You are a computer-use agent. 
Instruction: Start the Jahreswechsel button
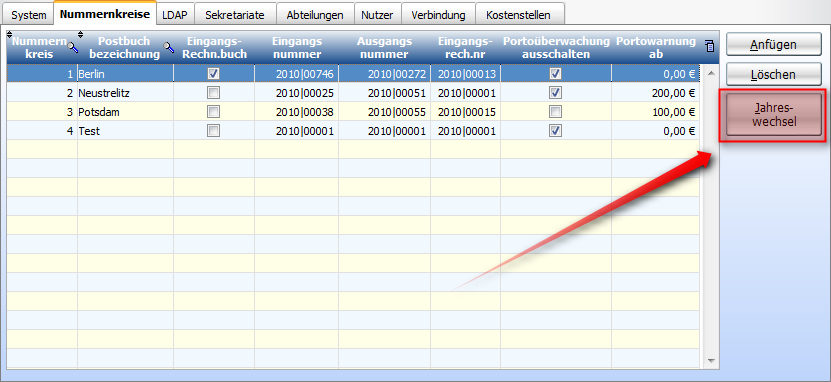click(773, 114)
